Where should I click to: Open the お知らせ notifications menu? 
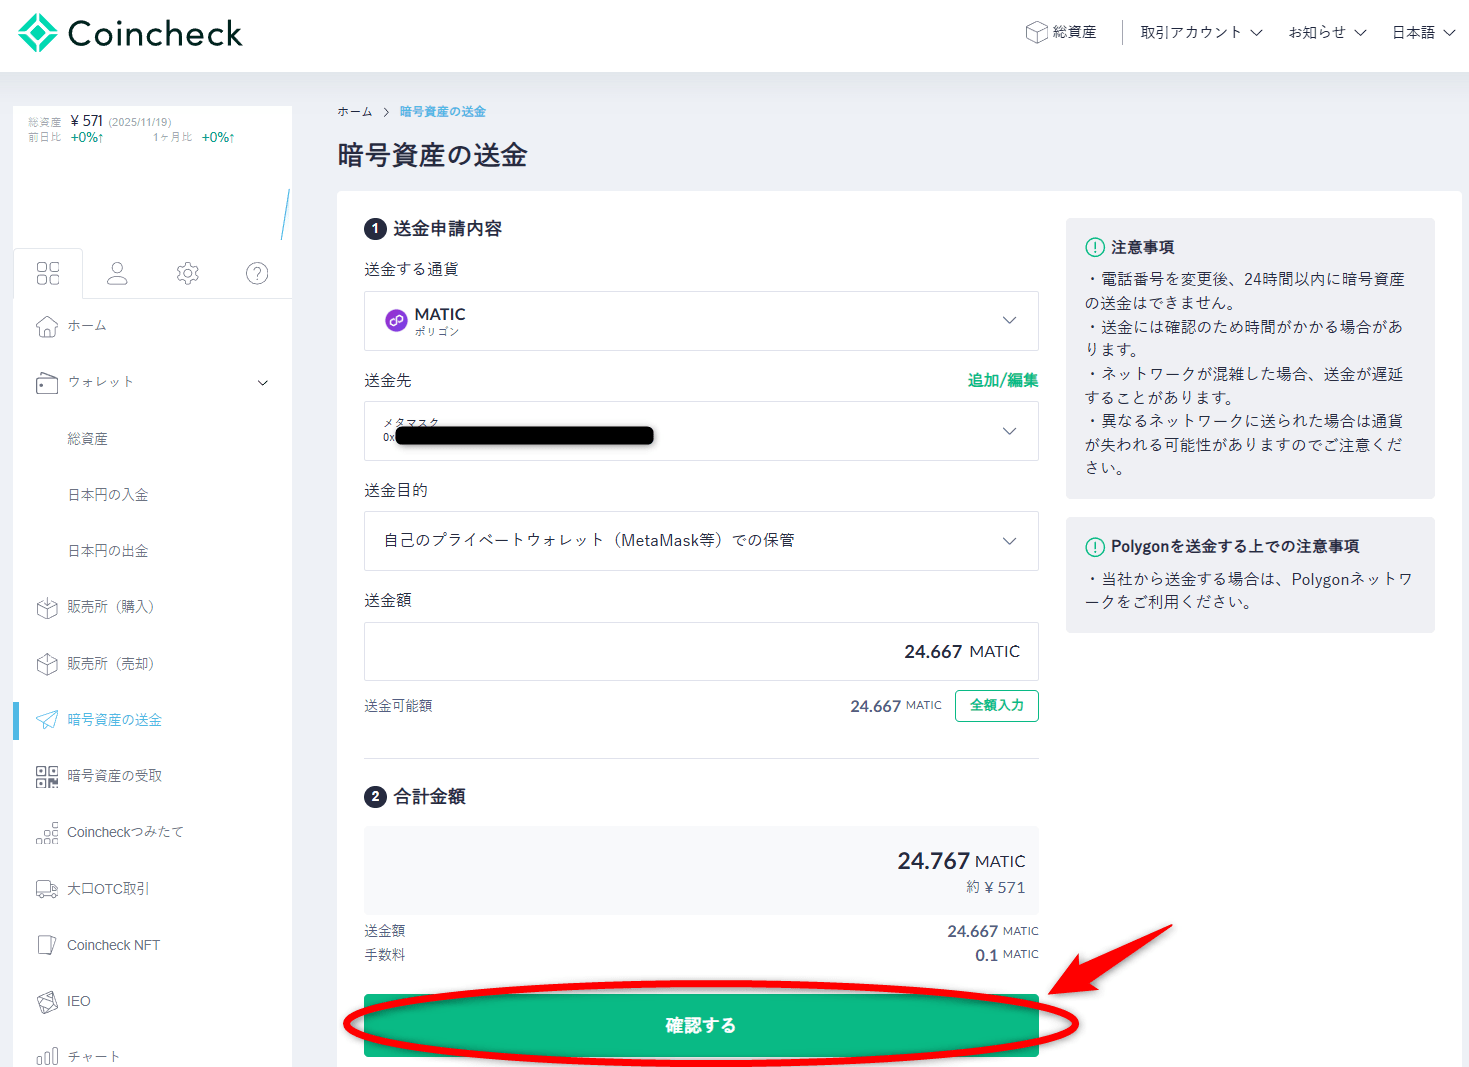[1327, 33]
